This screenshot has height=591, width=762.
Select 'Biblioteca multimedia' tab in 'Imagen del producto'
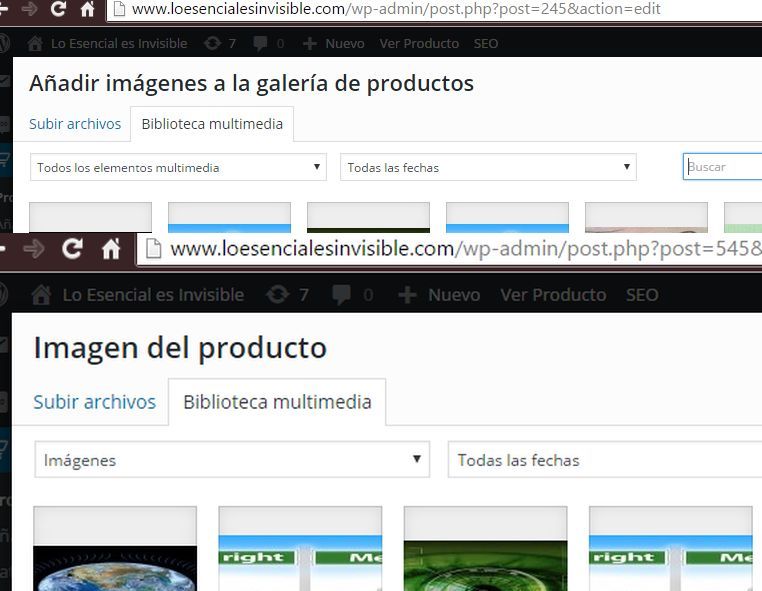[x=277, y=402]
